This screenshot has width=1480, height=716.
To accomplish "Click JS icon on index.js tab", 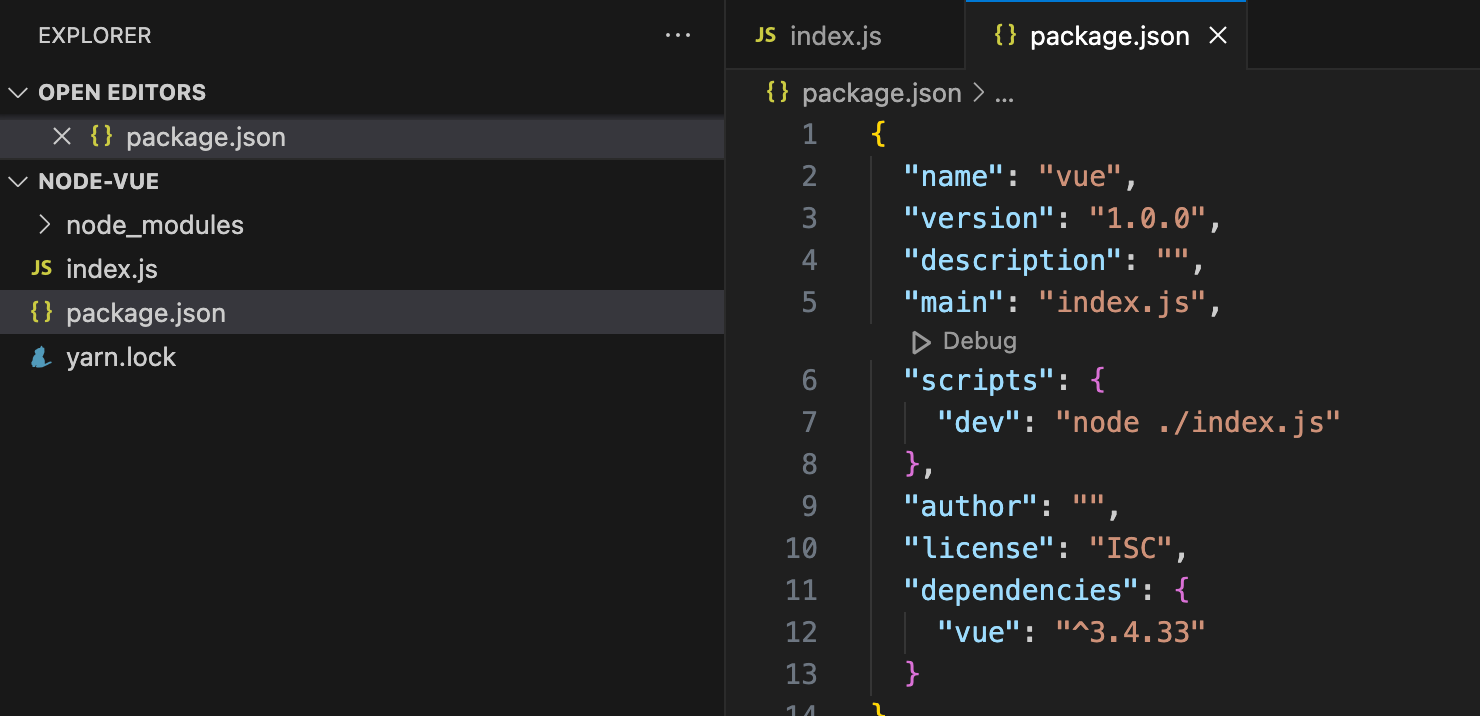I will pos(766,37).
